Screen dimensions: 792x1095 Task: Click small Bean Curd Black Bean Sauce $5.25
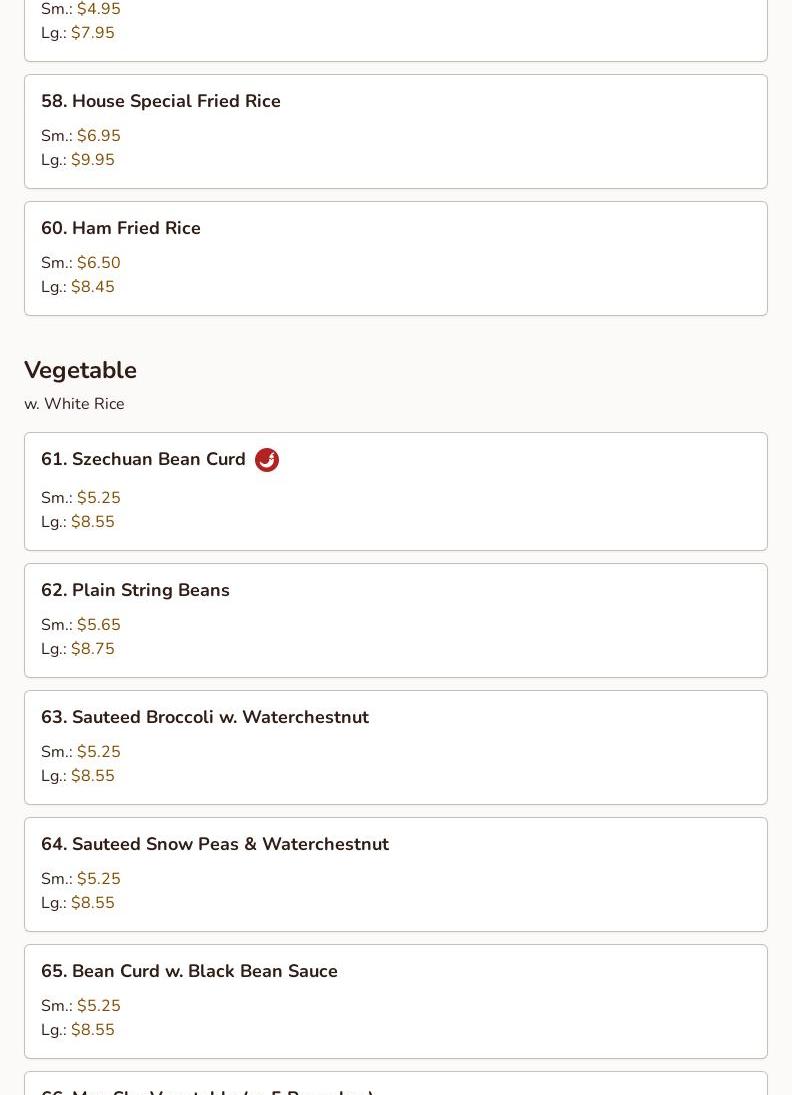[x=98, y=1006]
